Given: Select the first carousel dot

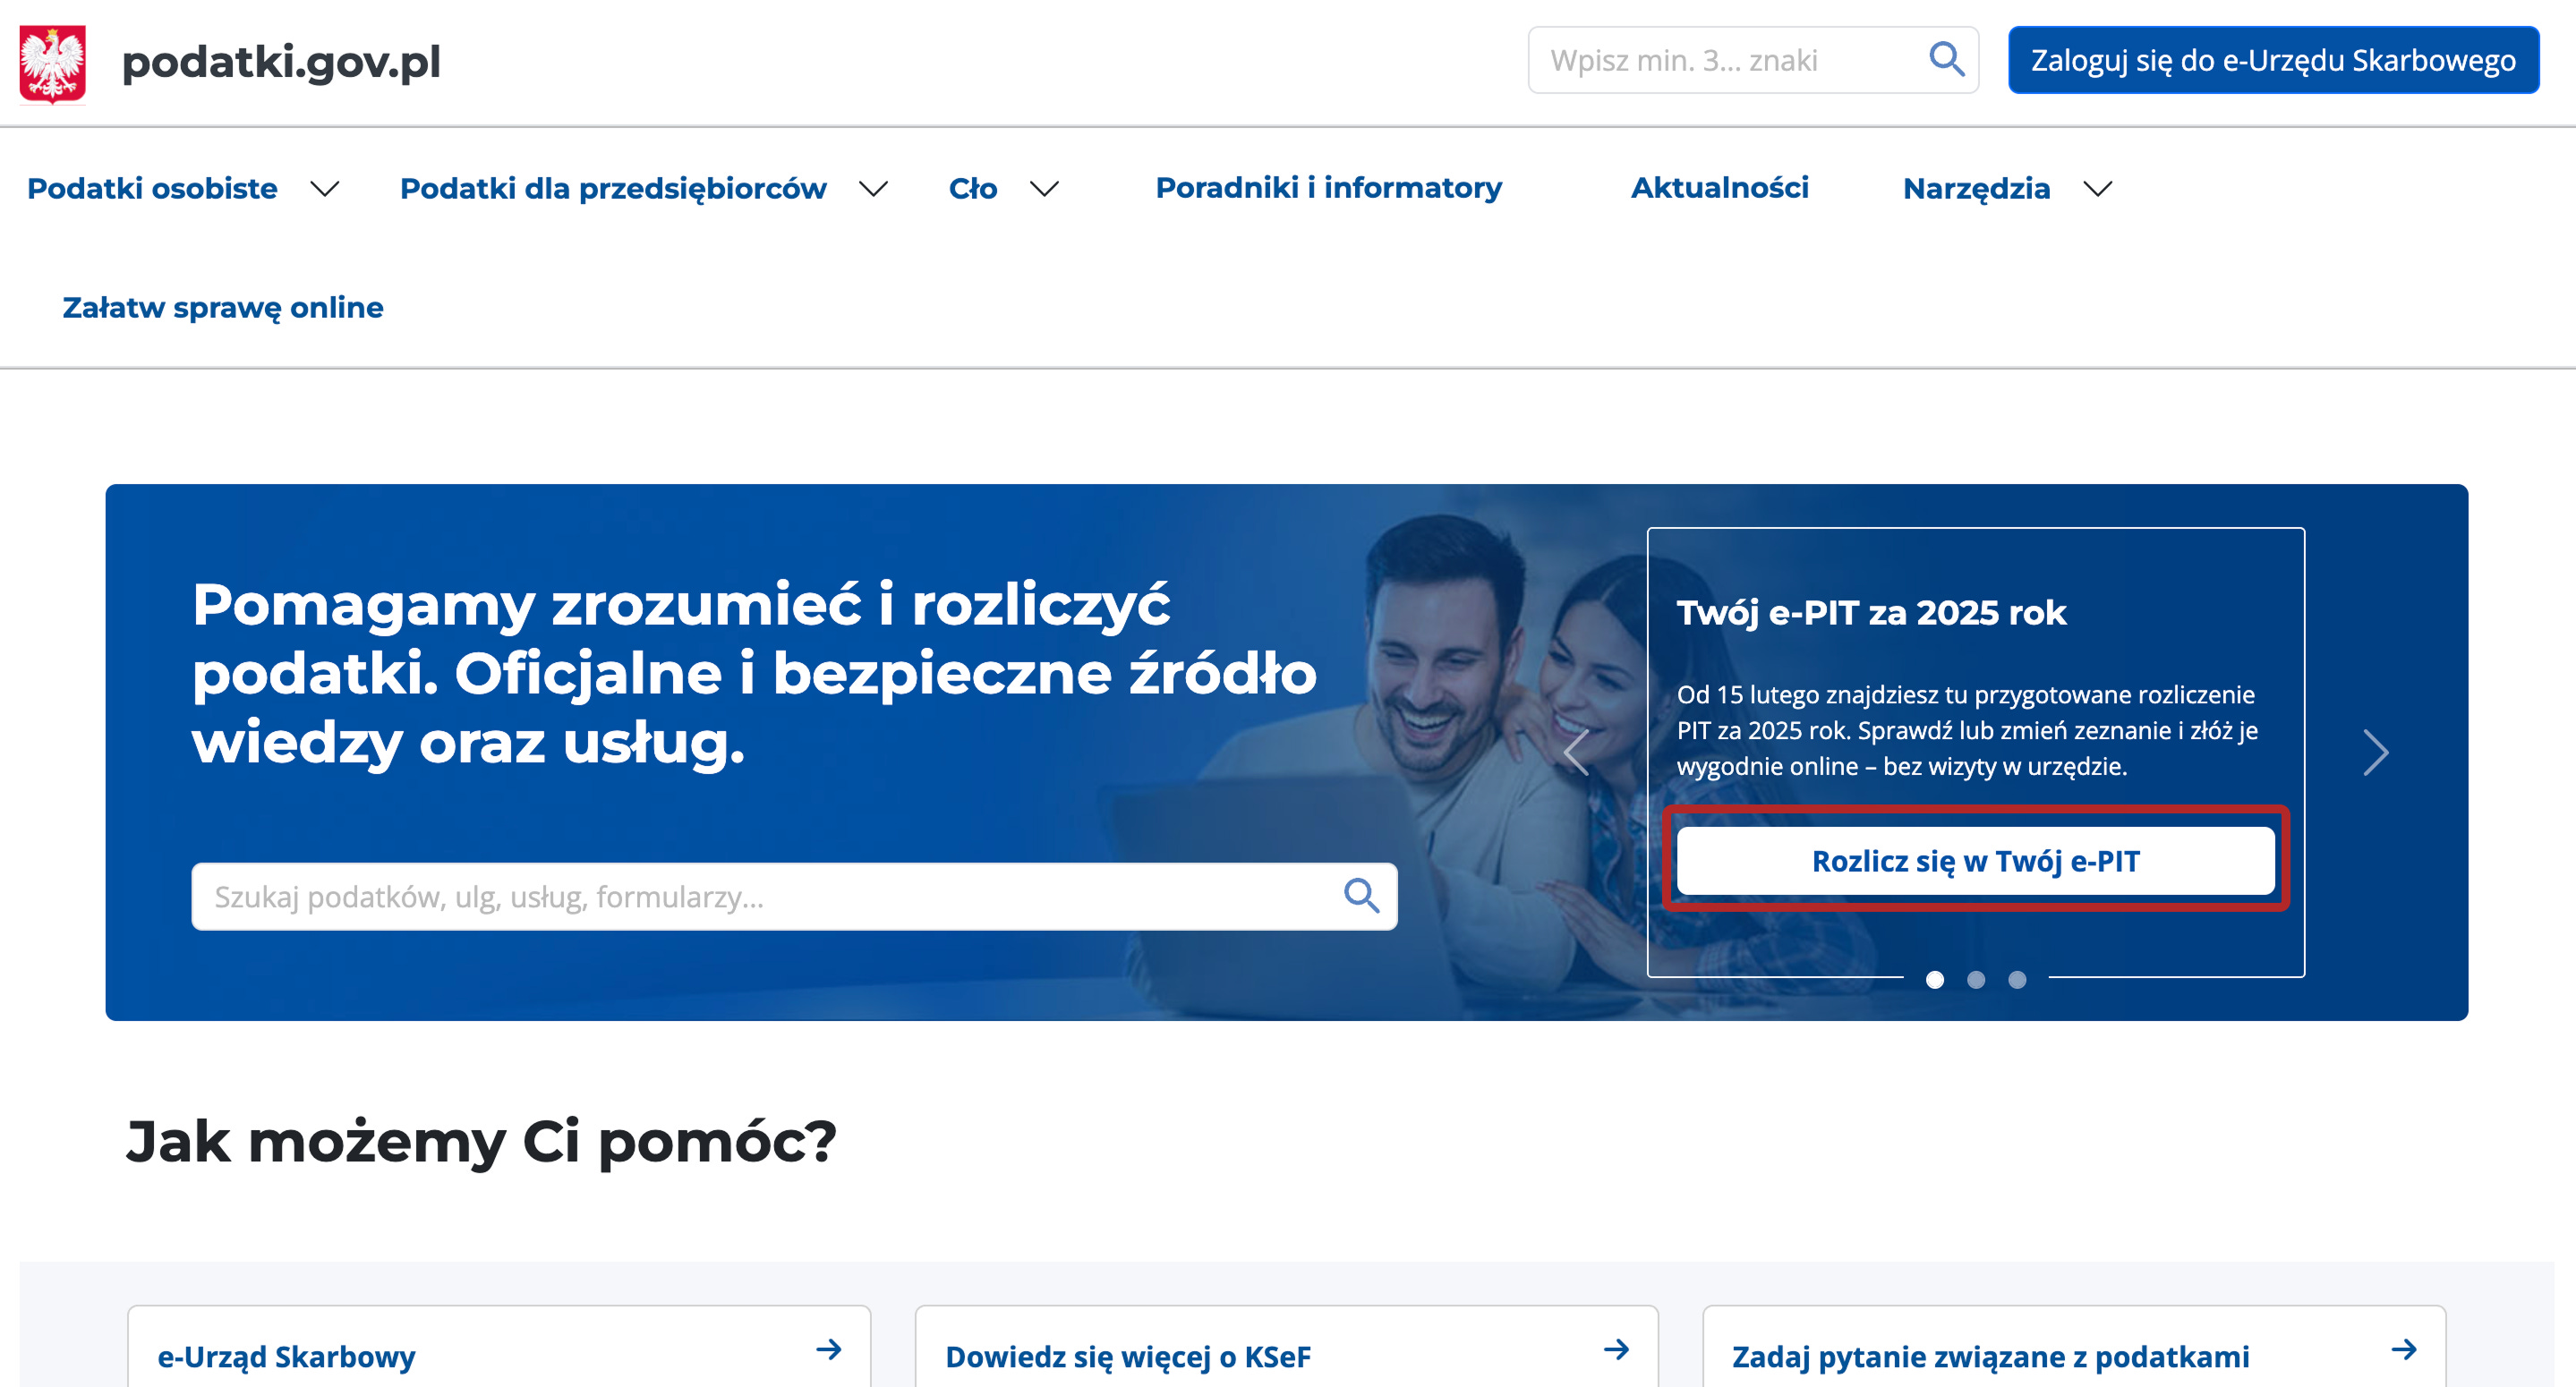Looking at the screenshot, I should pos(1935,980).
